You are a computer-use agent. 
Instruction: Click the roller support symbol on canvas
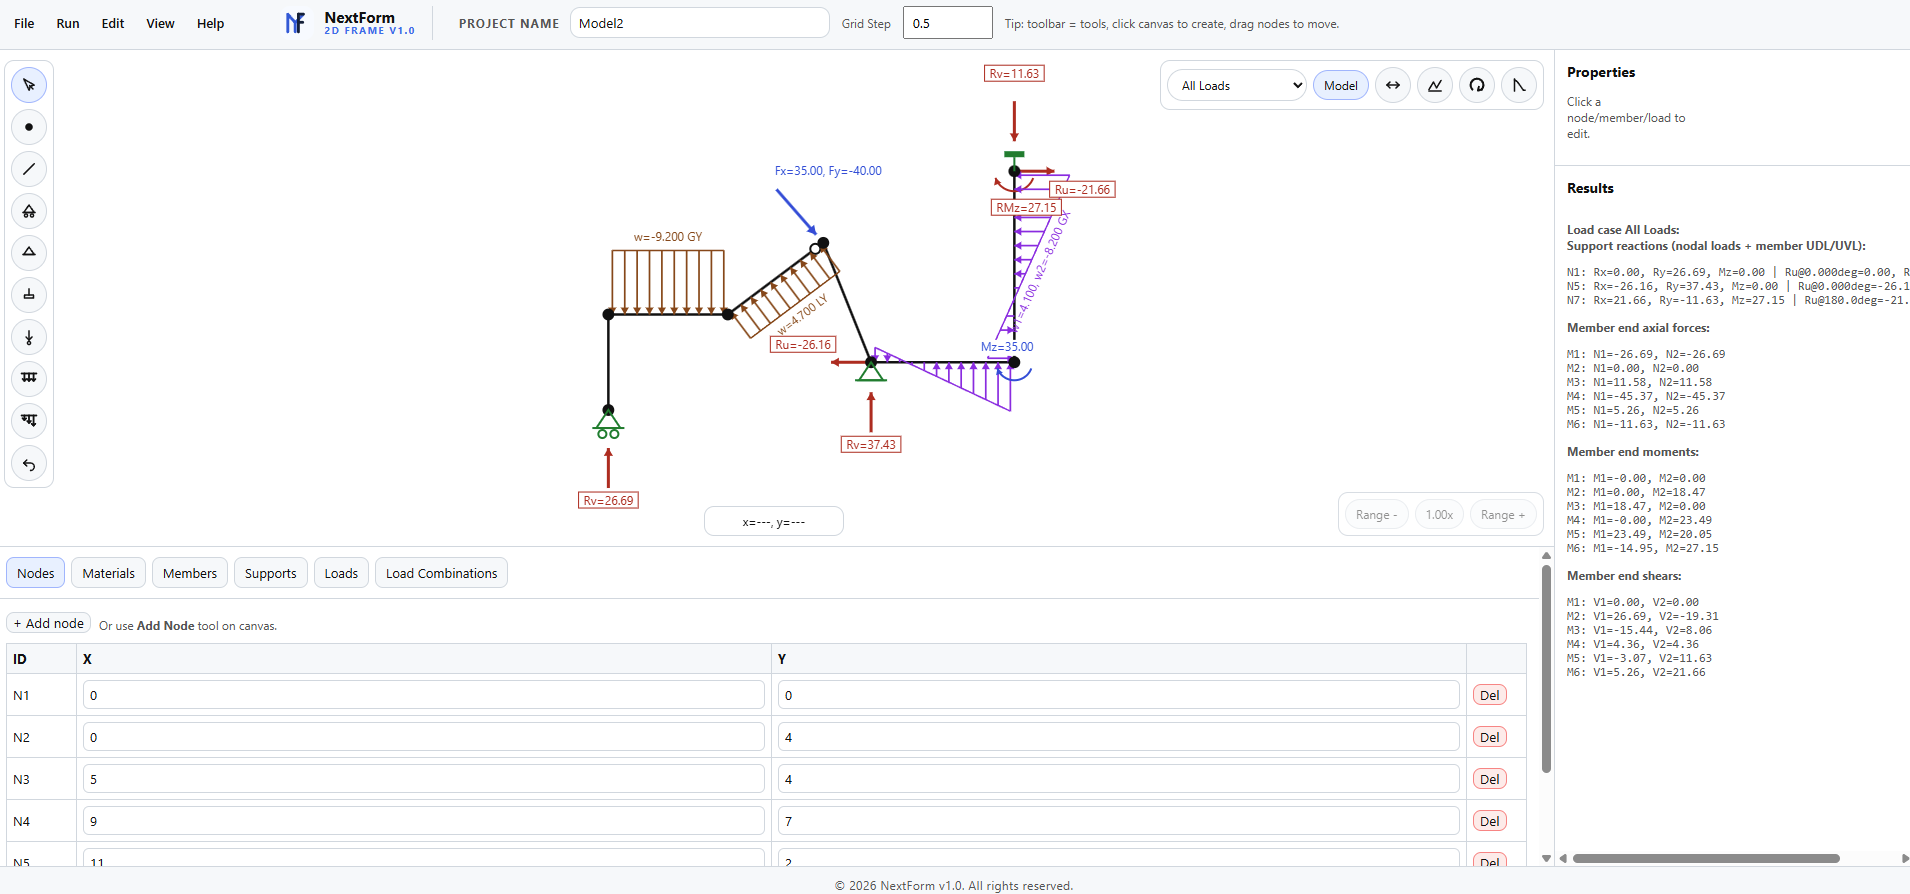tap(608, 424)
